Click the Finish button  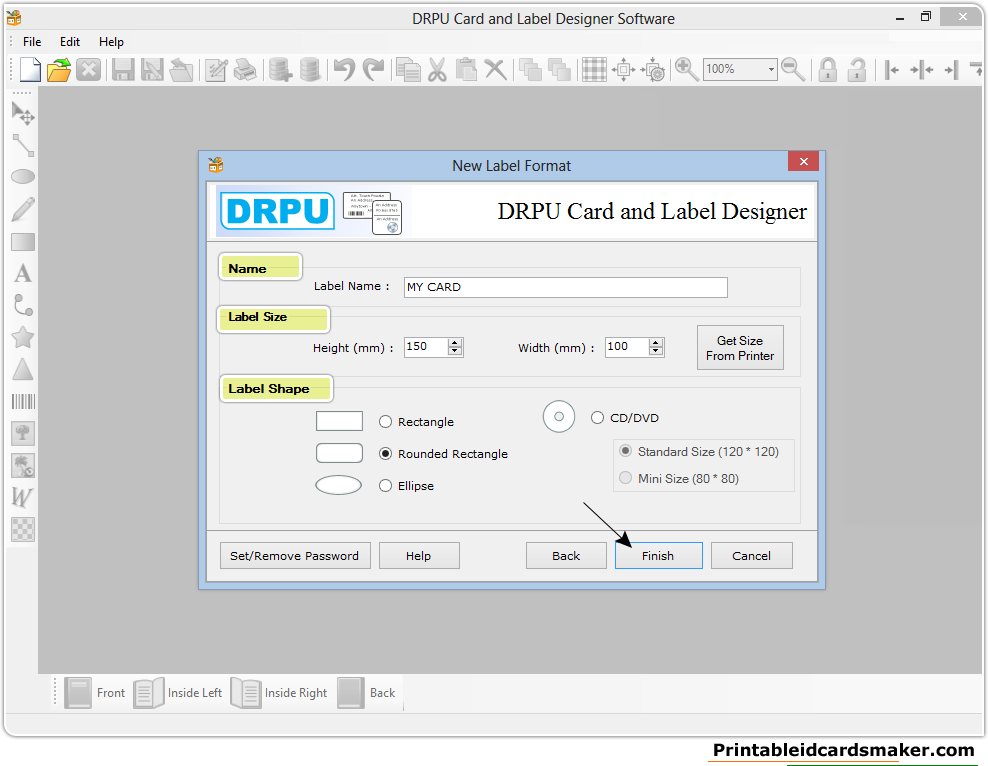(658, 556)
